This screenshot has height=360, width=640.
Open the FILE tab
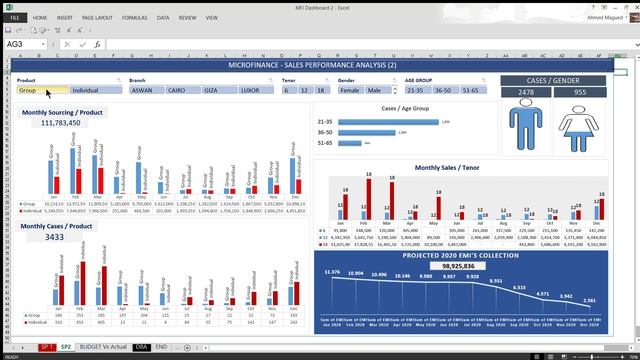[x=15, y=18]
